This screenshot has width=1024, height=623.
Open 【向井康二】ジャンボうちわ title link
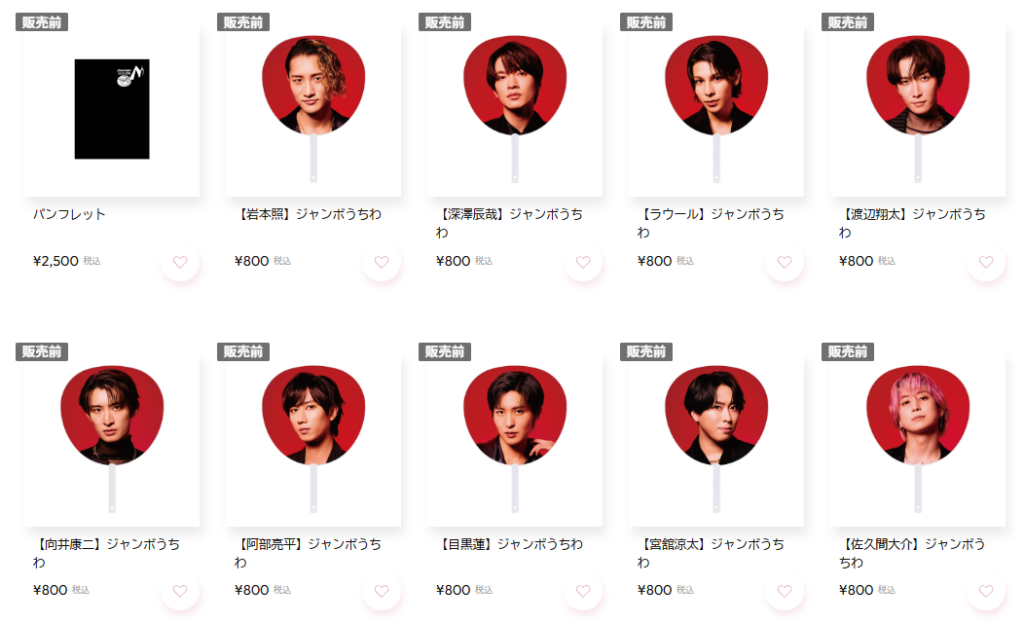(x=106, y=553)
